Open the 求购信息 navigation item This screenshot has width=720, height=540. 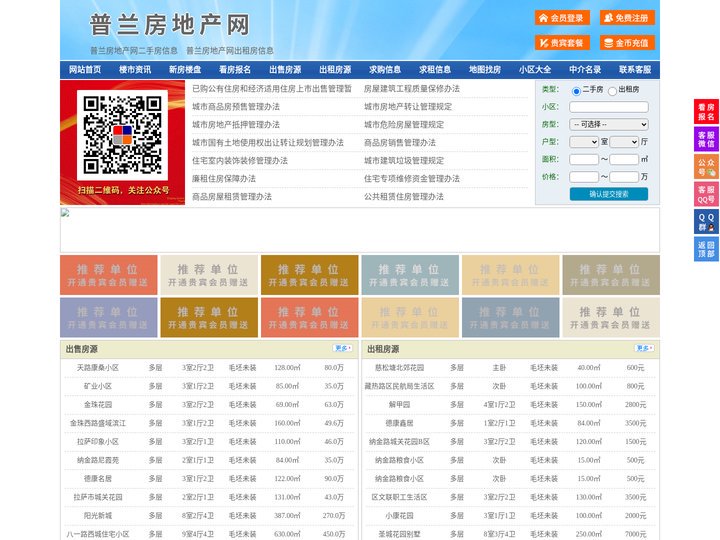coord(385,70)
